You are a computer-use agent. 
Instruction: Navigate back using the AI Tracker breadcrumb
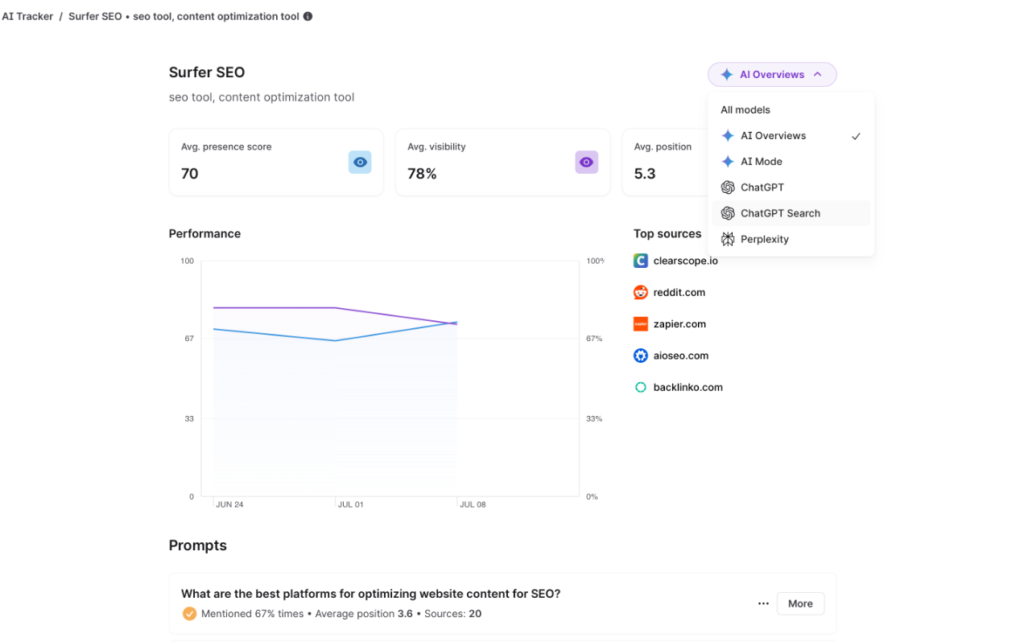point(27,16)
